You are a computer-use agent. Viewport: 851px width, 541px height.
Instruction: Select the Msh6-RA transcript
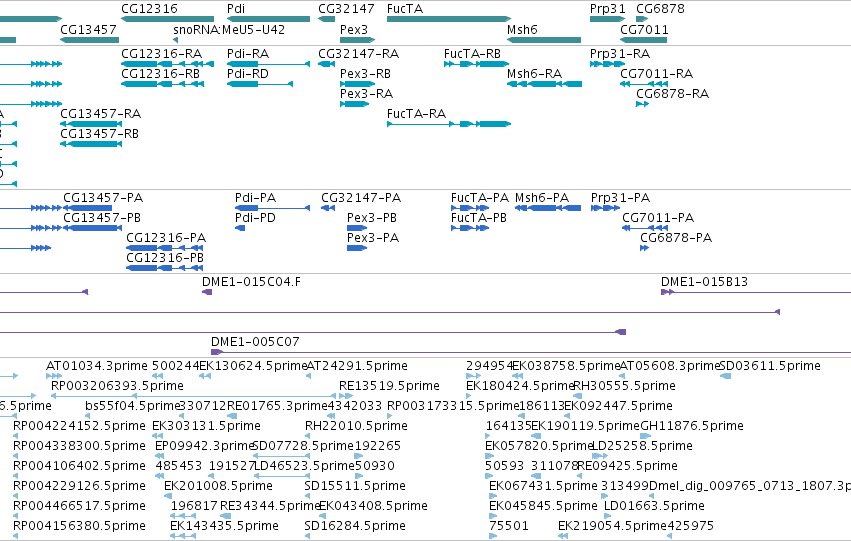[544, 84]
